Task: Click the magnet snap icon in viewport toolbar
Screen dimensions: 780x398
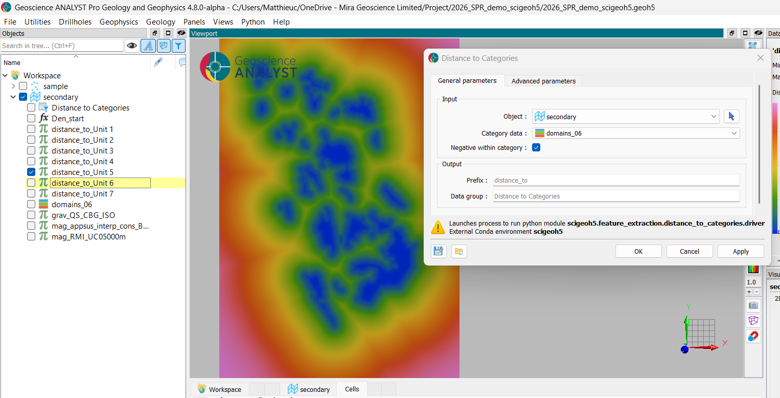Action: pyautogui.click(x=753, y=337)
